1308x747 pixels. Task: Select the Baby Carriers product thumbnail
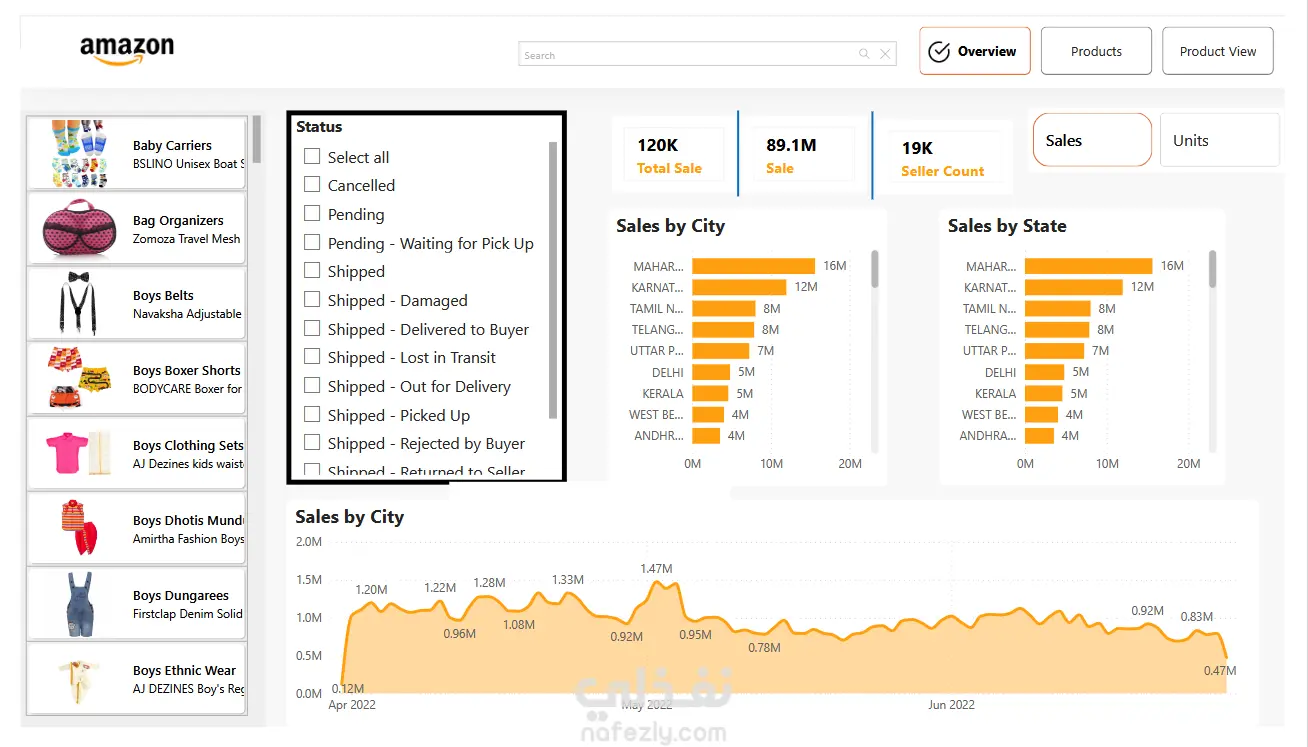point(80,154)
